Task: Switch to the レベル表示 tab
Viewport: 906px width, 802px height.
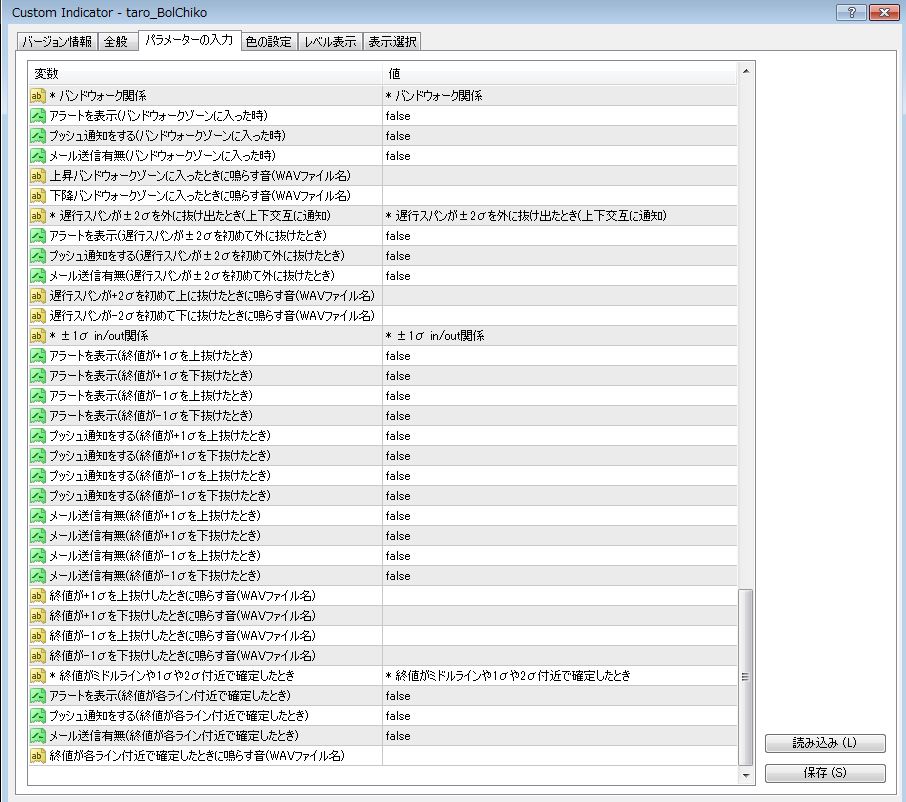Action: point(331,42)
